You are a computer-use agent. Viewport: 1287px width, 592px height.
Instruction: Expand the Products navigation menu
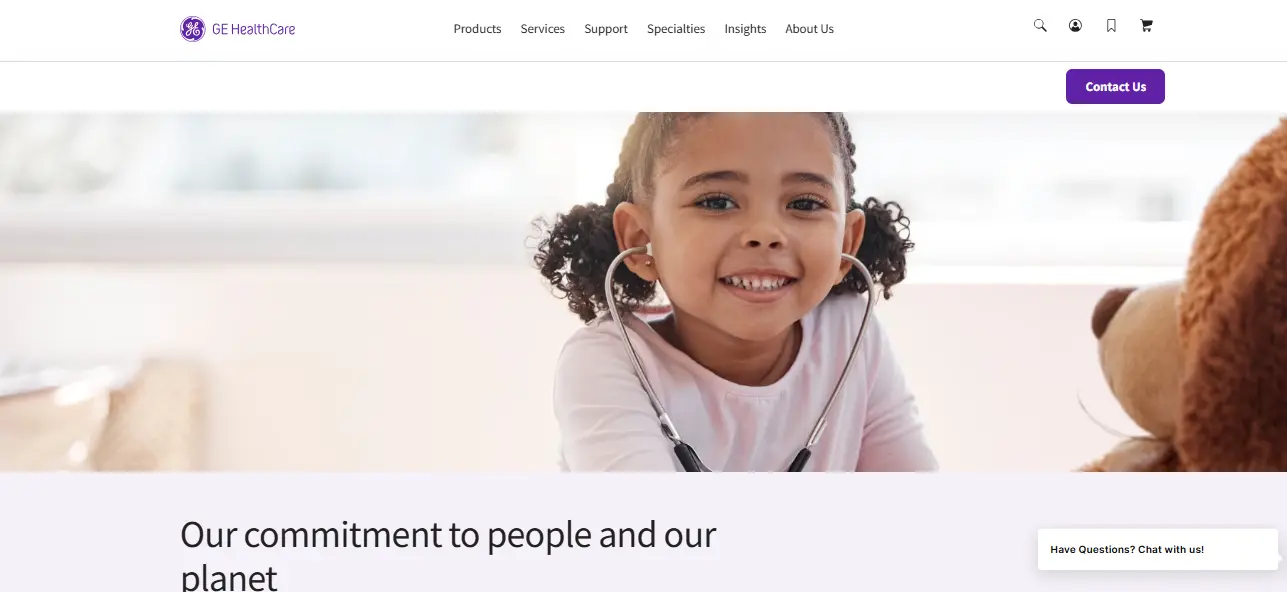coord(477,29)
